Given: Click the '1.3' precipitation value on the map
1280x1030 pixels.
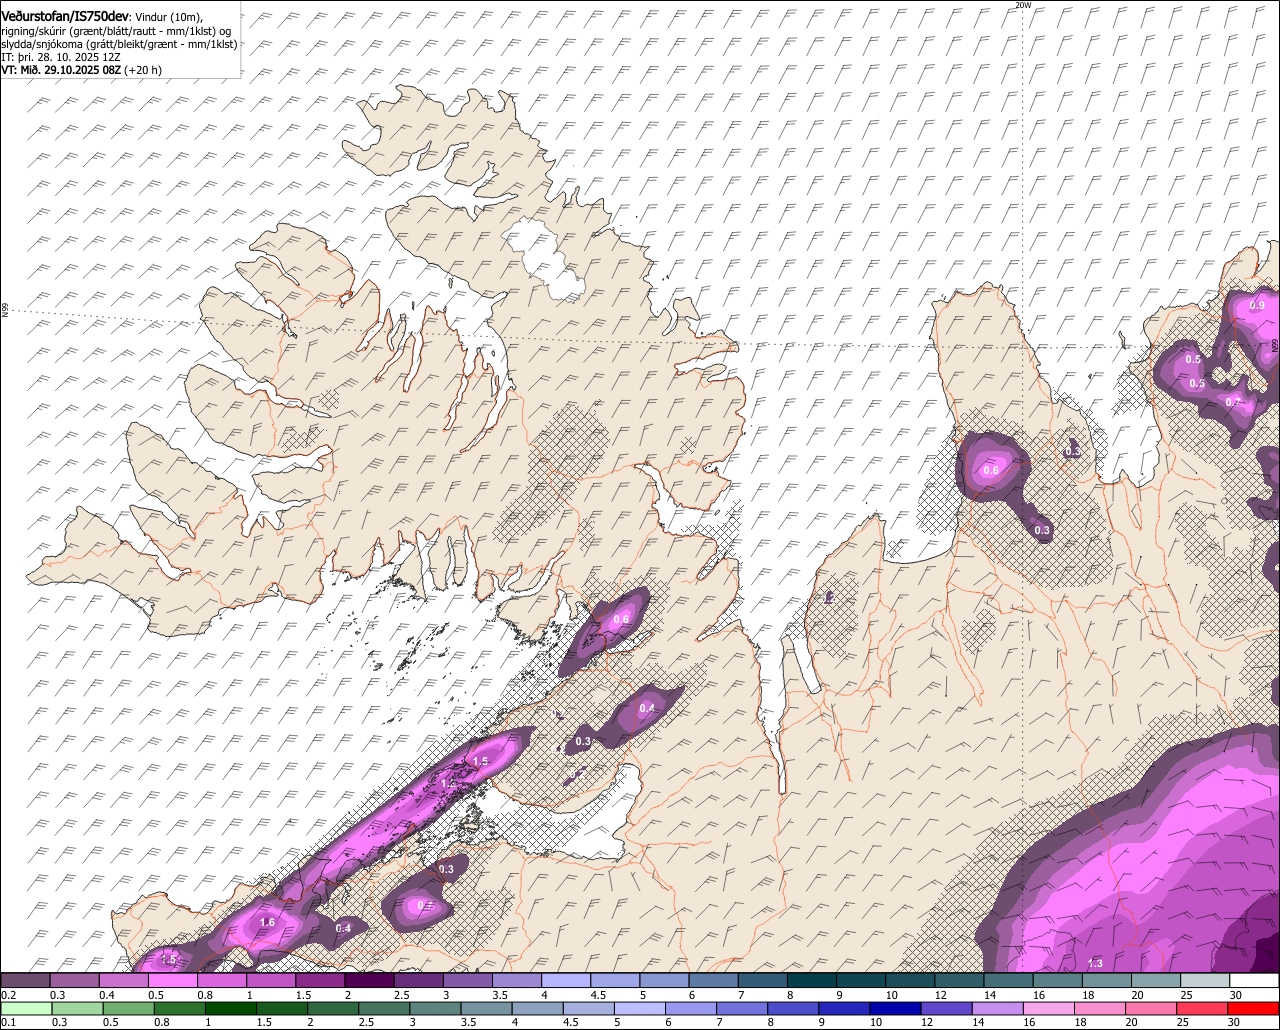Looking at the screenshot, I should click(1095, 963).
